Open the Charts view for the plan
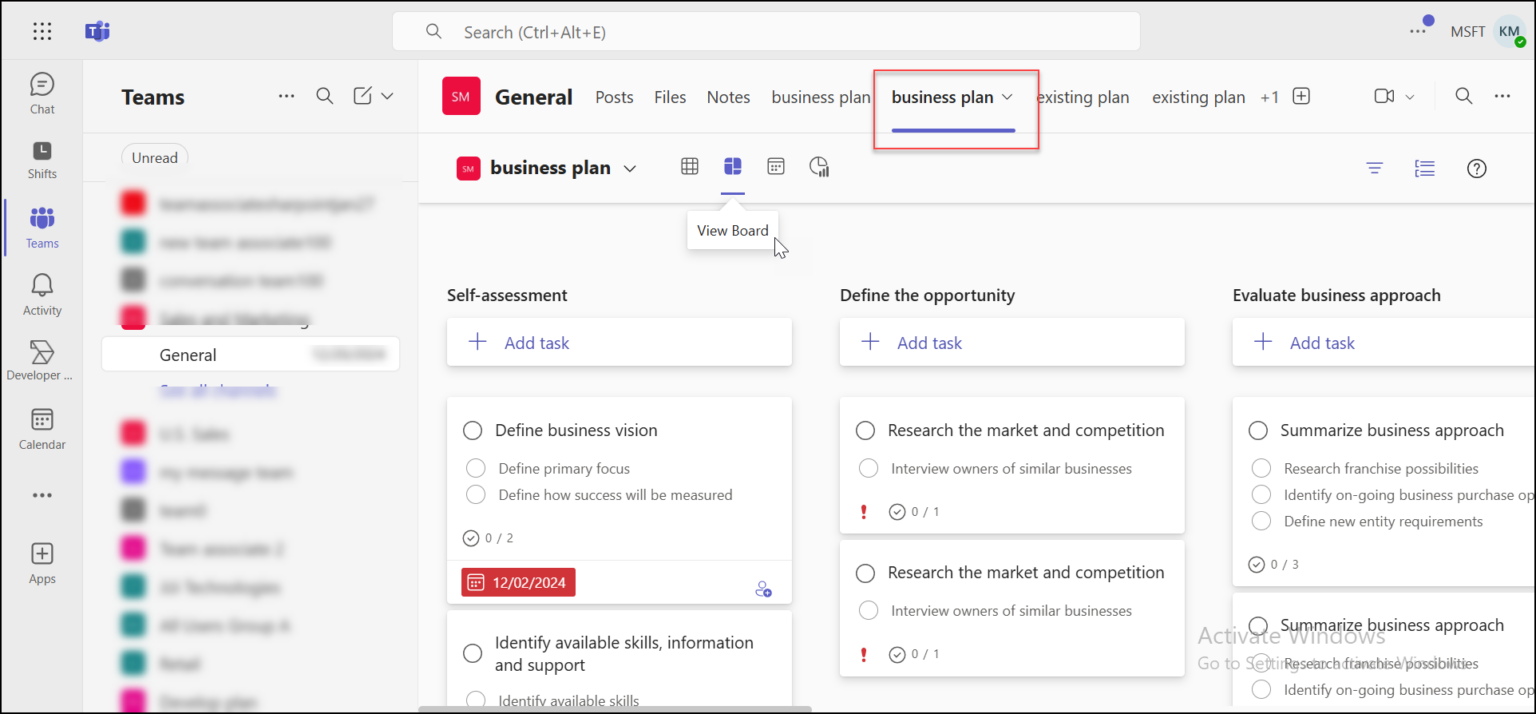 [819, 166]
